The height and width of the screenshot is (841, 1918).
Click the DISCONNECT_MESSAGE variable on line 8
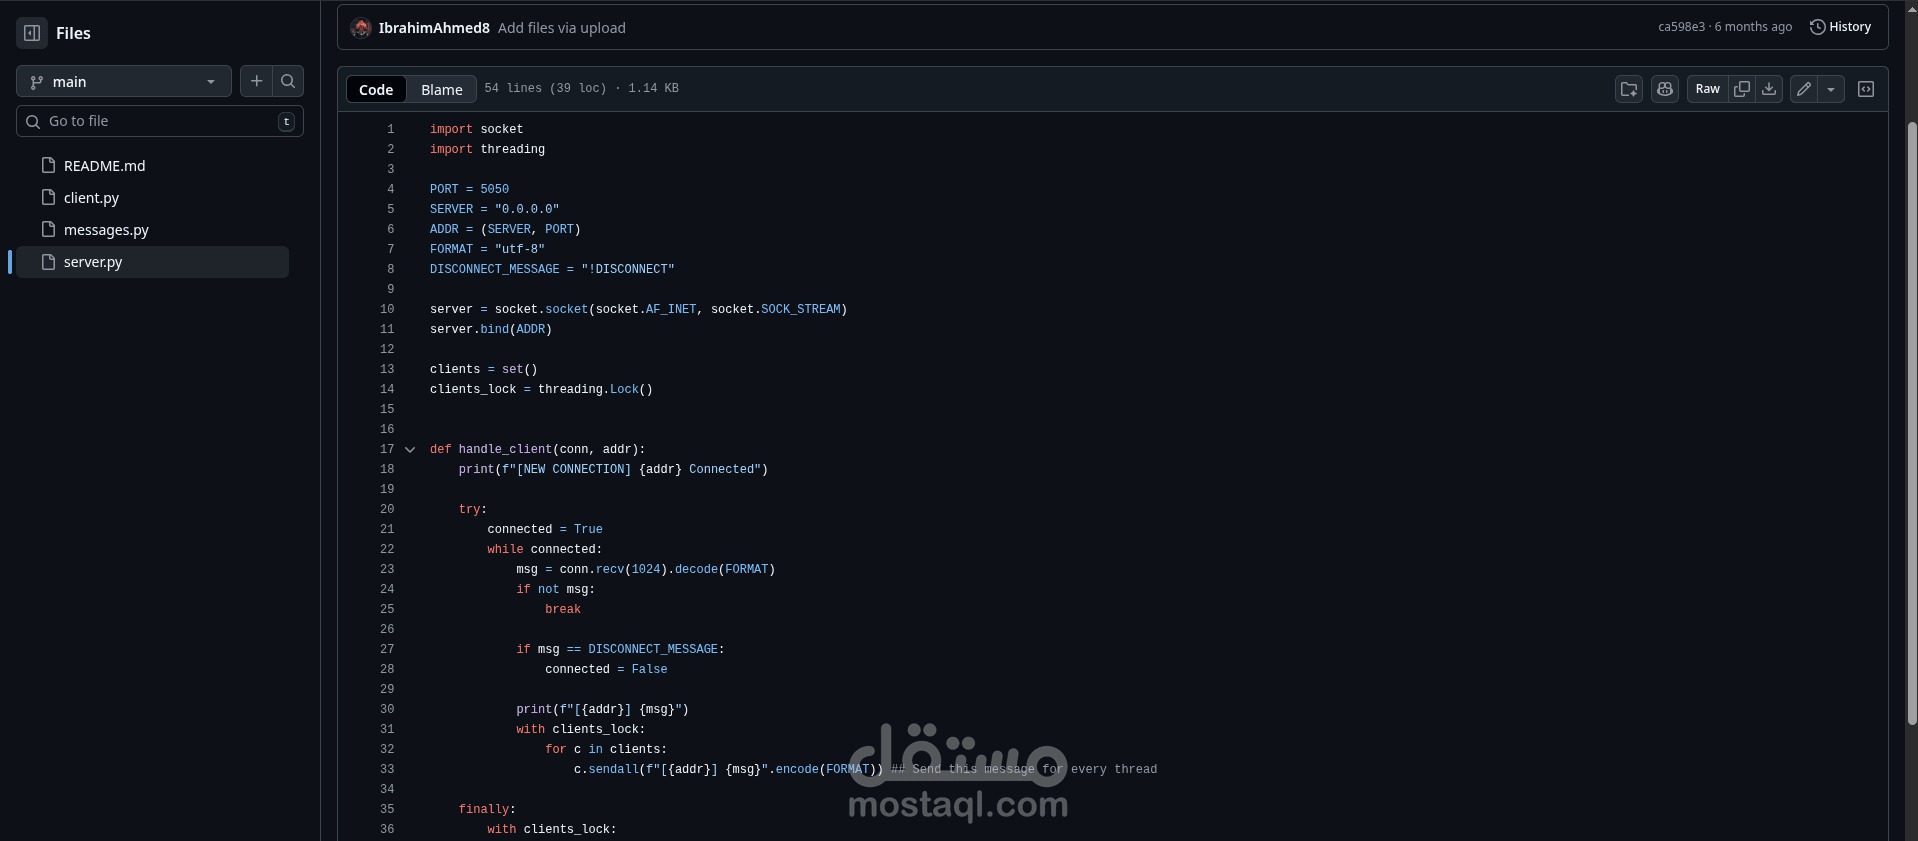[x=495, y=269]
